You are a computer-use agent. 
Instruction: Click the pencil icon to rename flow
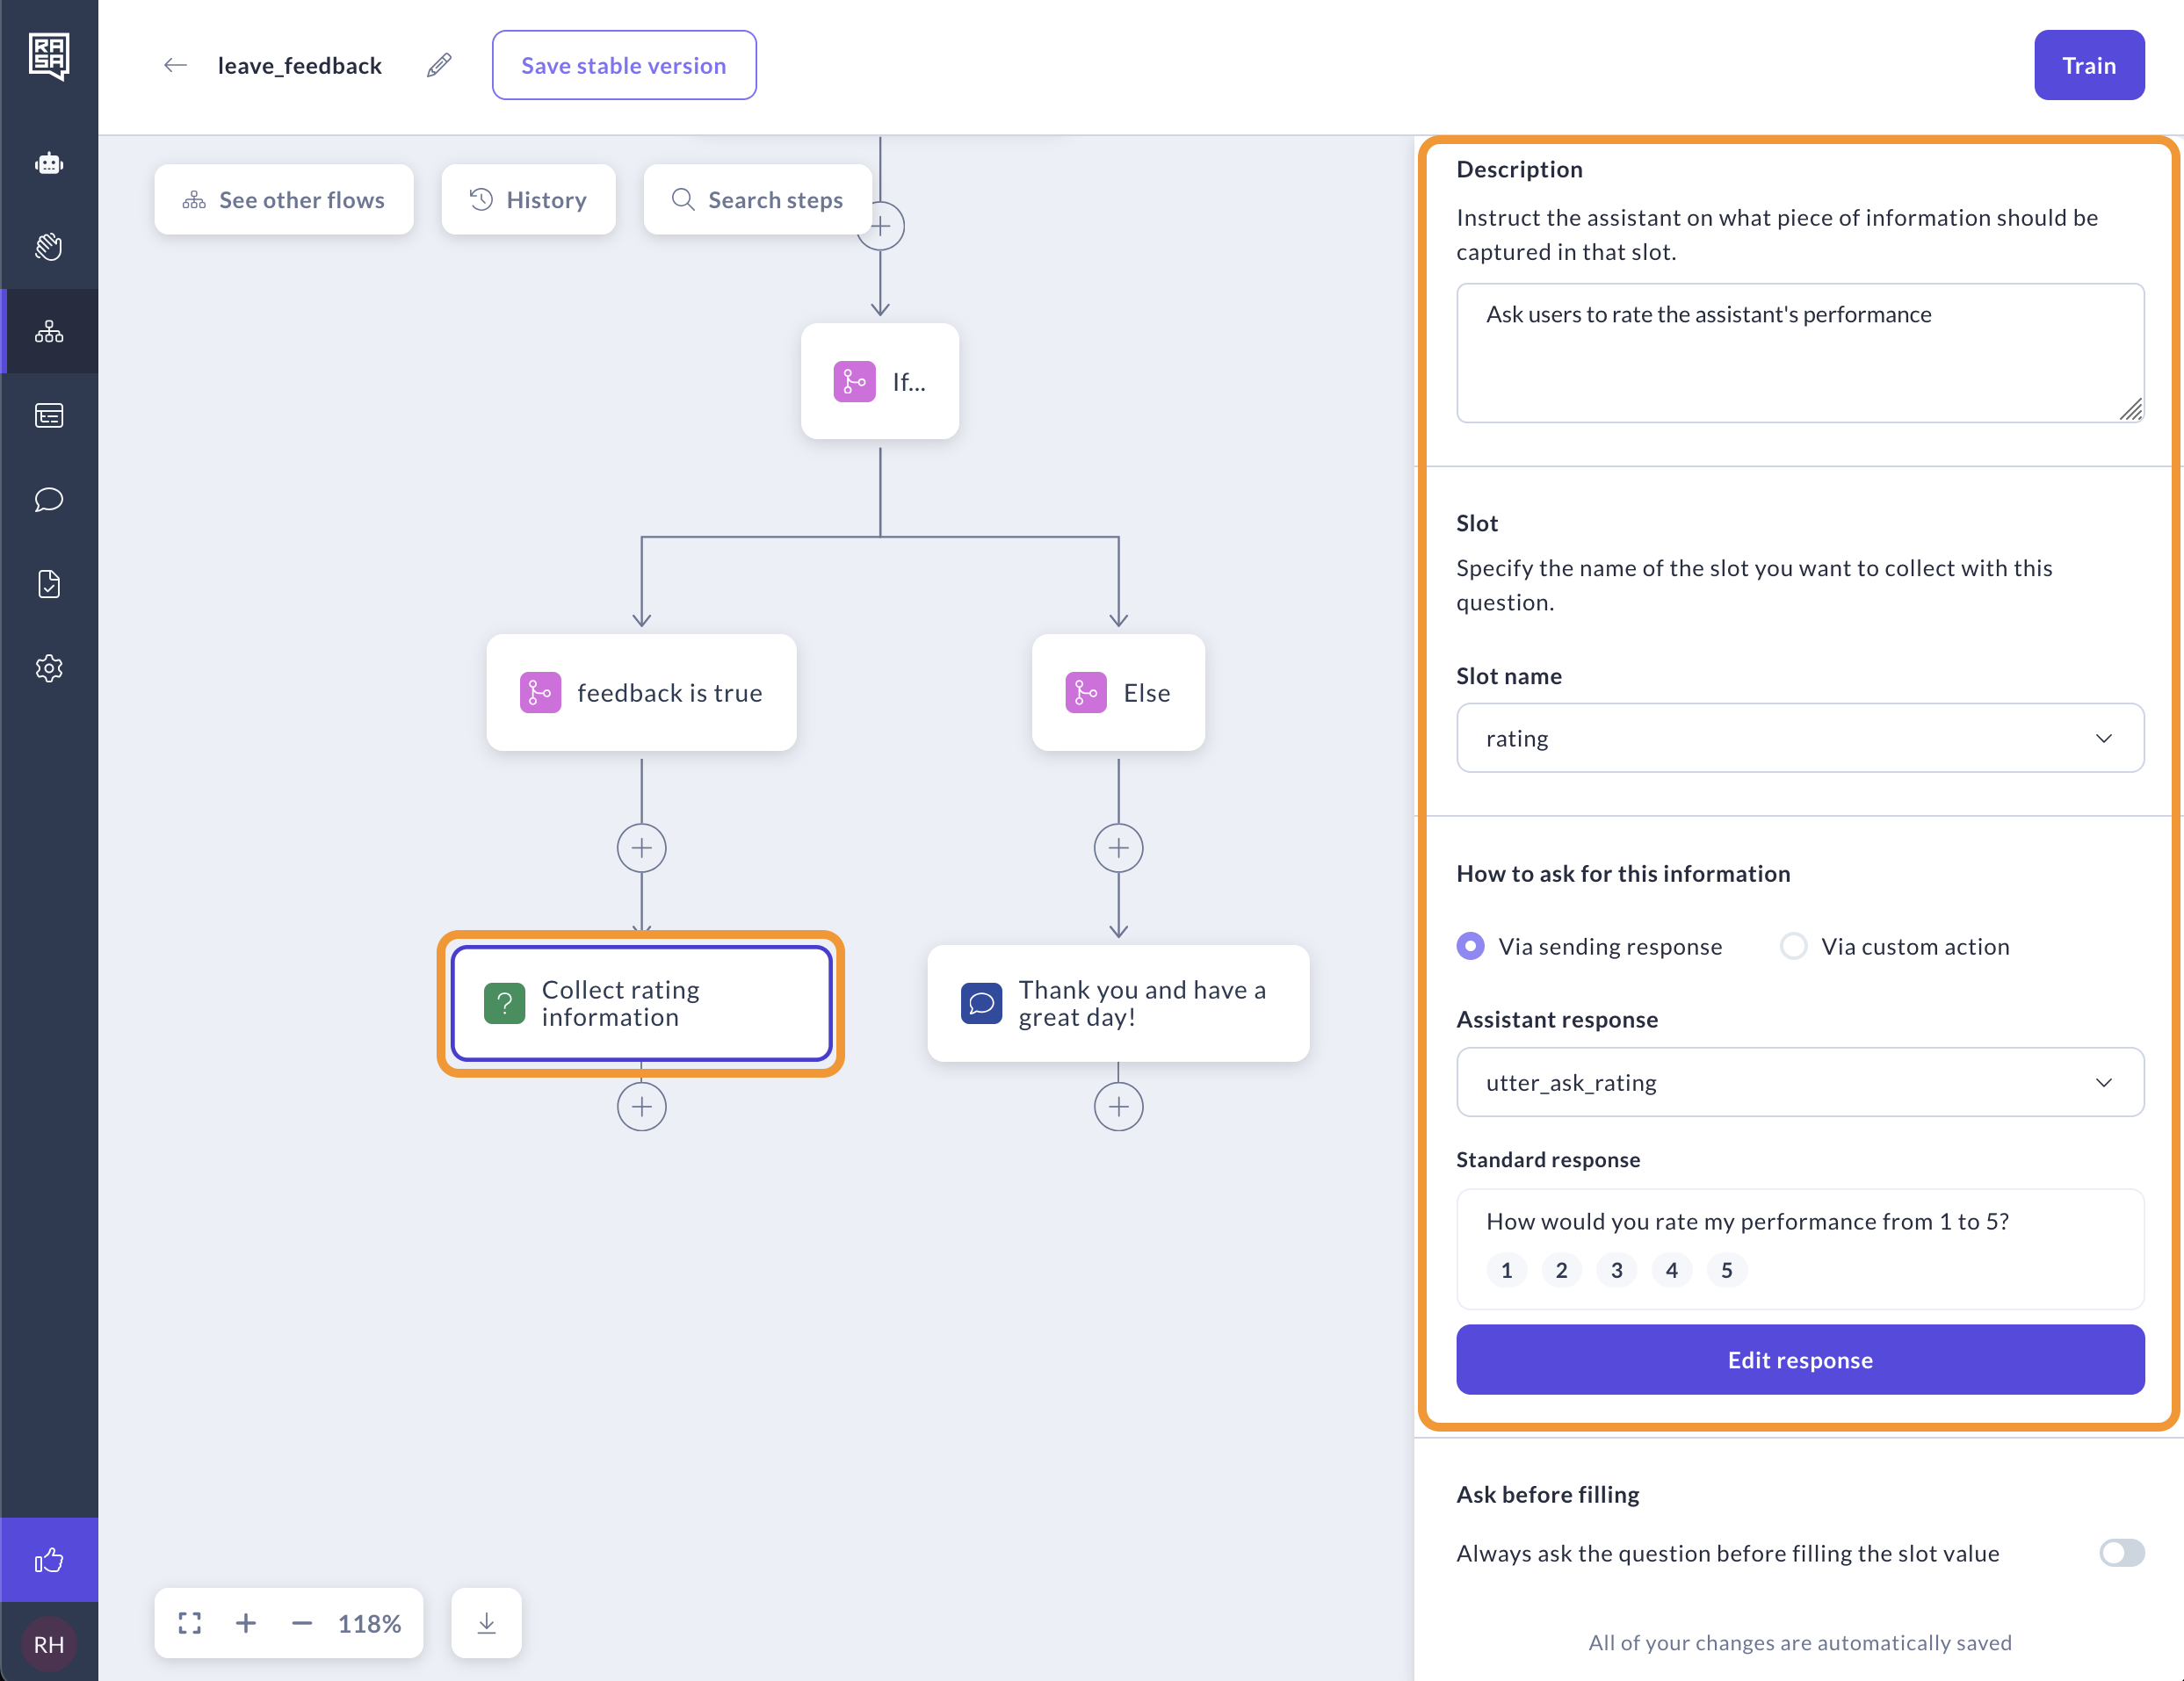tap(439, 66)
